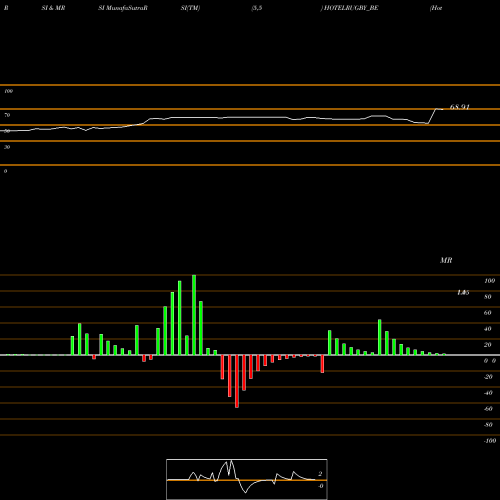Open the mini overview chart thumbnail
Image resolution: width=500 pixels, height=500 pixels.
247,479
